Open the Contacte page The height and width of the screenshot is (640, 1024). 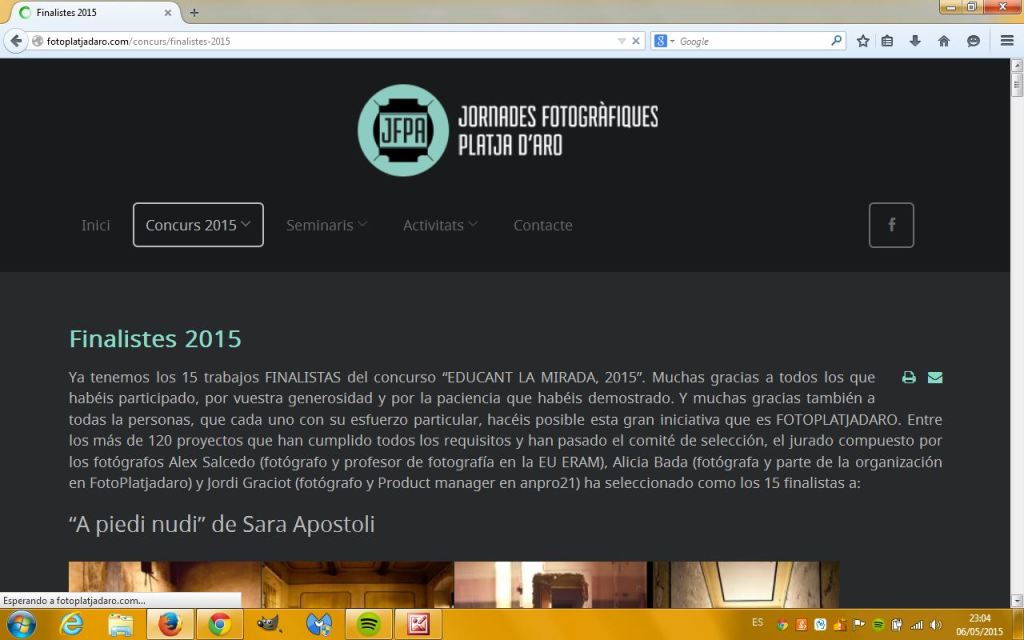(x=543, y=224)
